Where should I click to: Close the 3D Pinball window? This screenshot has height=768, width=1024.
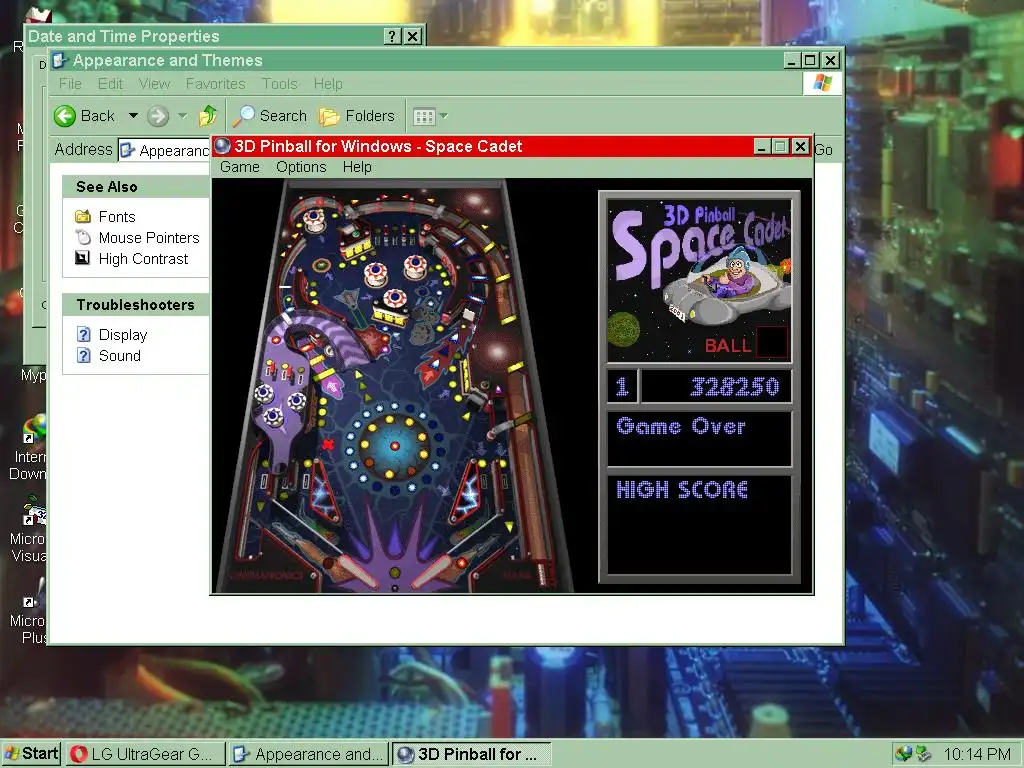click(x=800, y=146)
